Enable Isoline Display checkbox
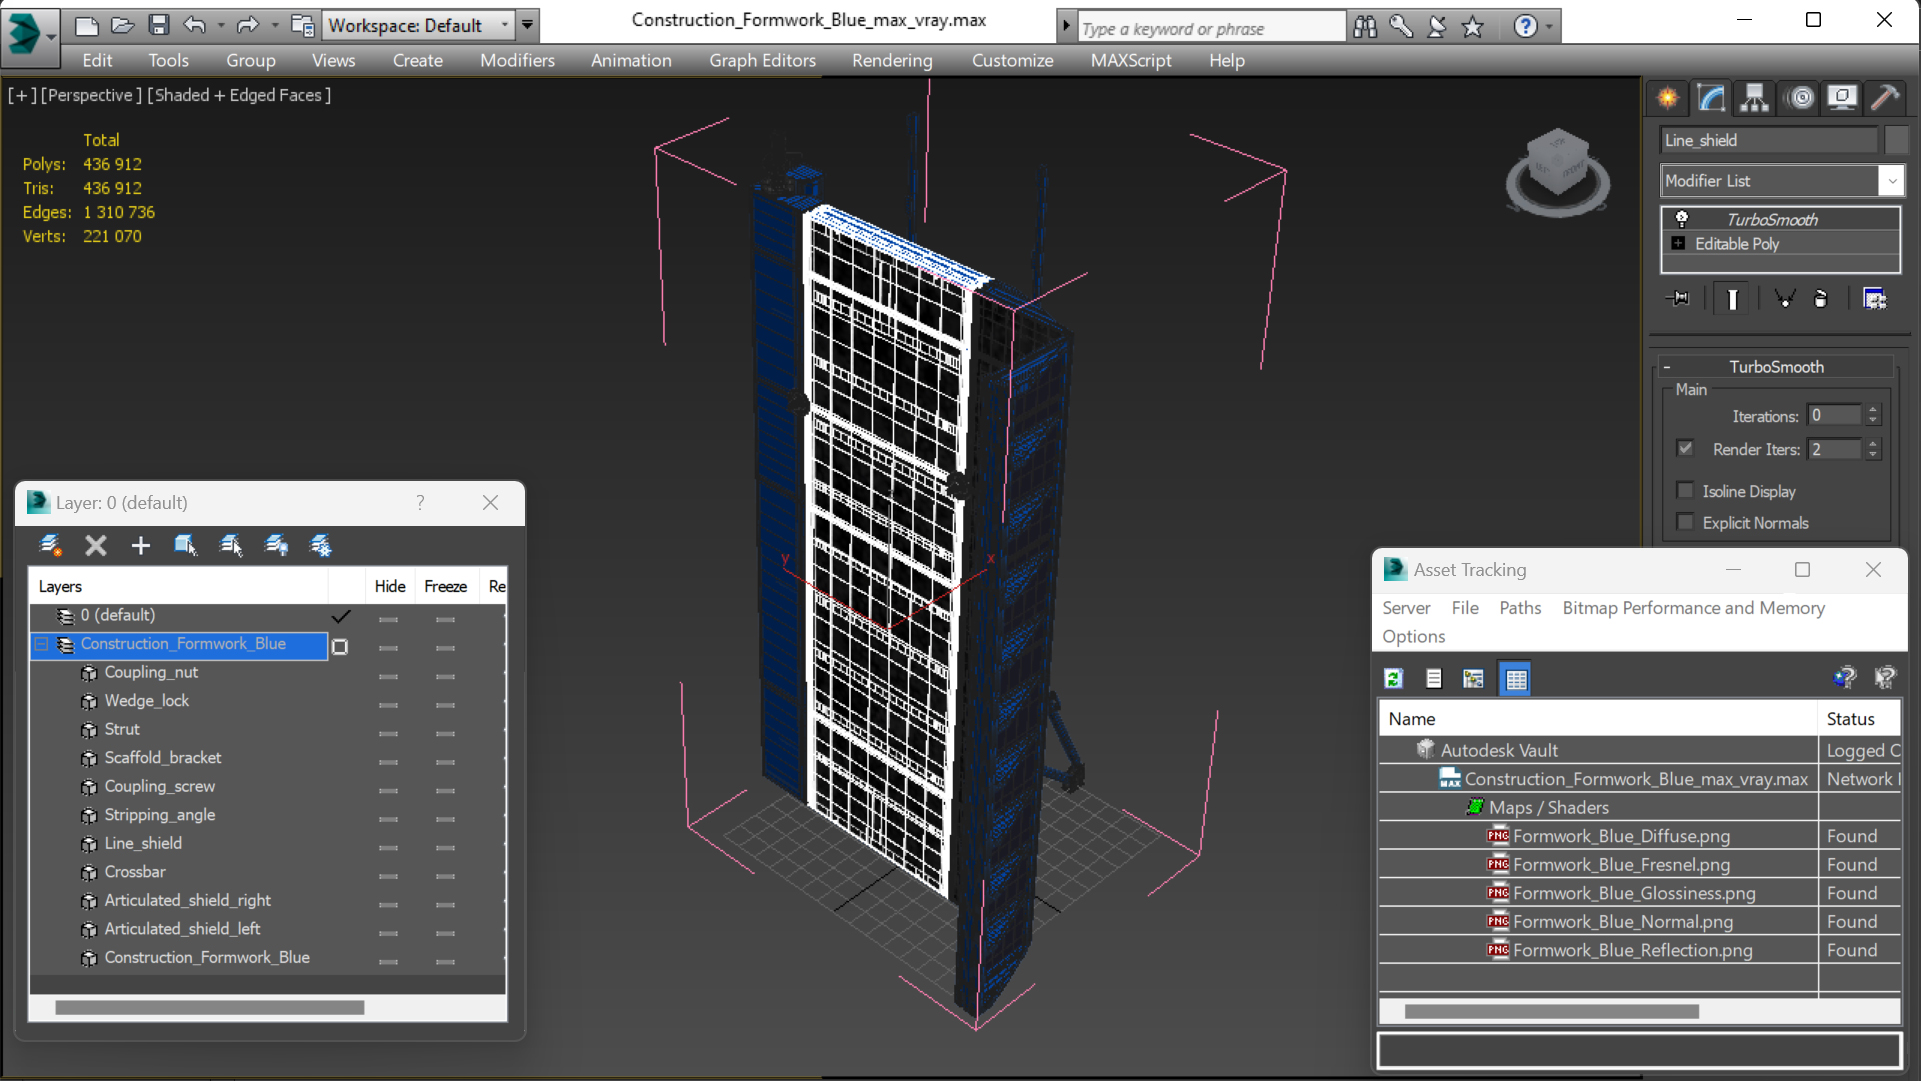The height and width of the screenshot is (1081, 1921). click(x=1685, y=490)
